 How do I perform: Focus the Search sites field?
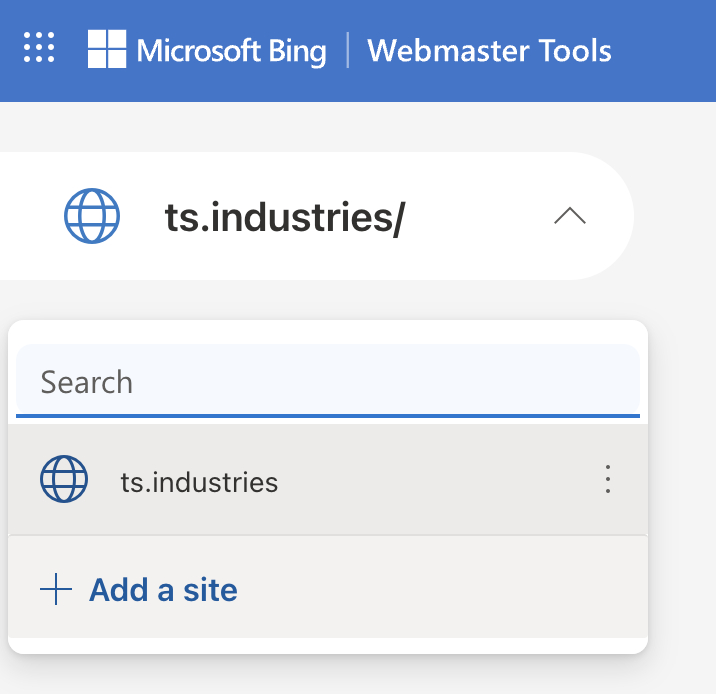point(327,382)
